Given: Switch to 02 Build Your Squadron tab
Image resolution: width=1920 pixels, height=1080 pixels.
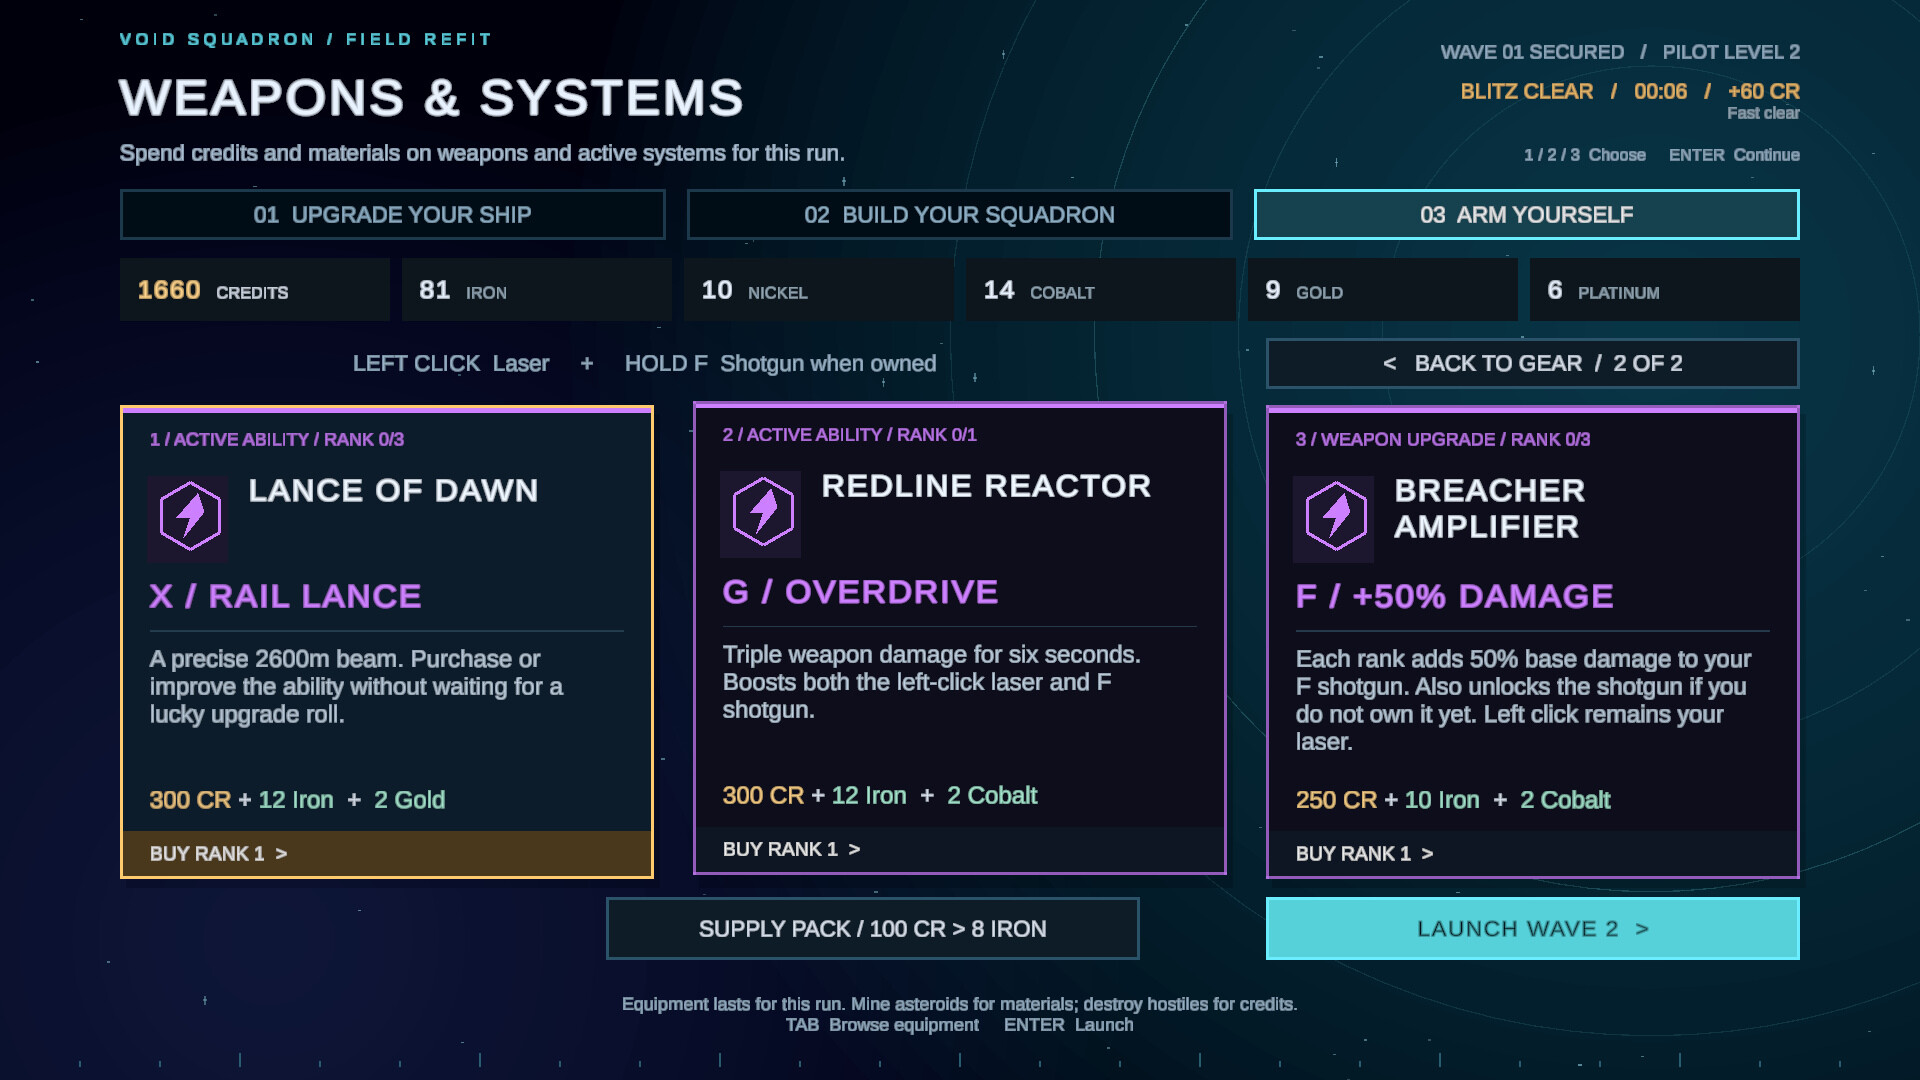Looking at the screenshot, I should pyautogui.click(x=959, y=215).
